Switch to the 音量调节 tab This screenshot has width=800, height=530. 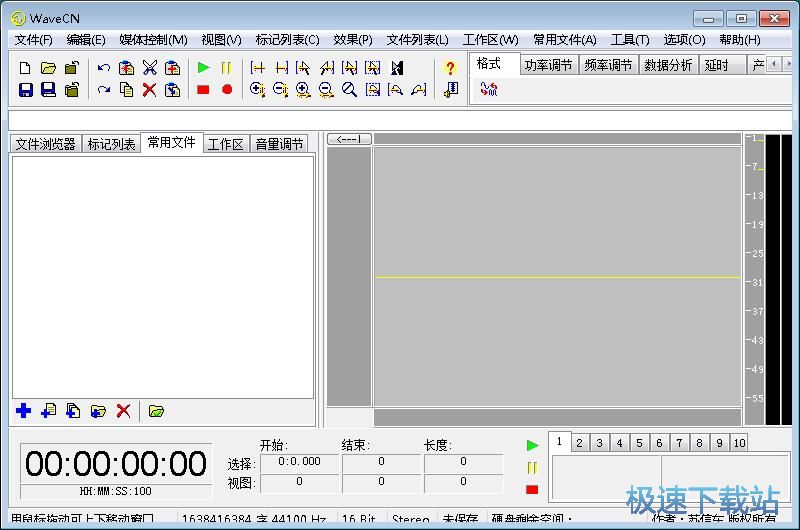[x=279, y=144]
